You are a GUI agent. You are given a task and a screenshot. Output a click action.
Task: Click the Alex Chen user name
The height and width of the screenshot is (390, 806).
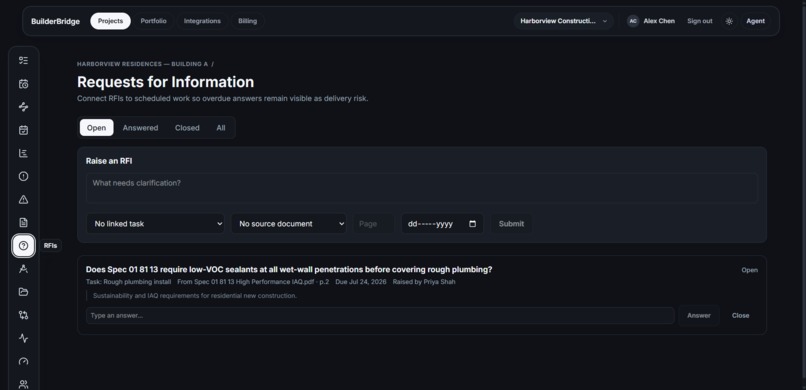659,21
